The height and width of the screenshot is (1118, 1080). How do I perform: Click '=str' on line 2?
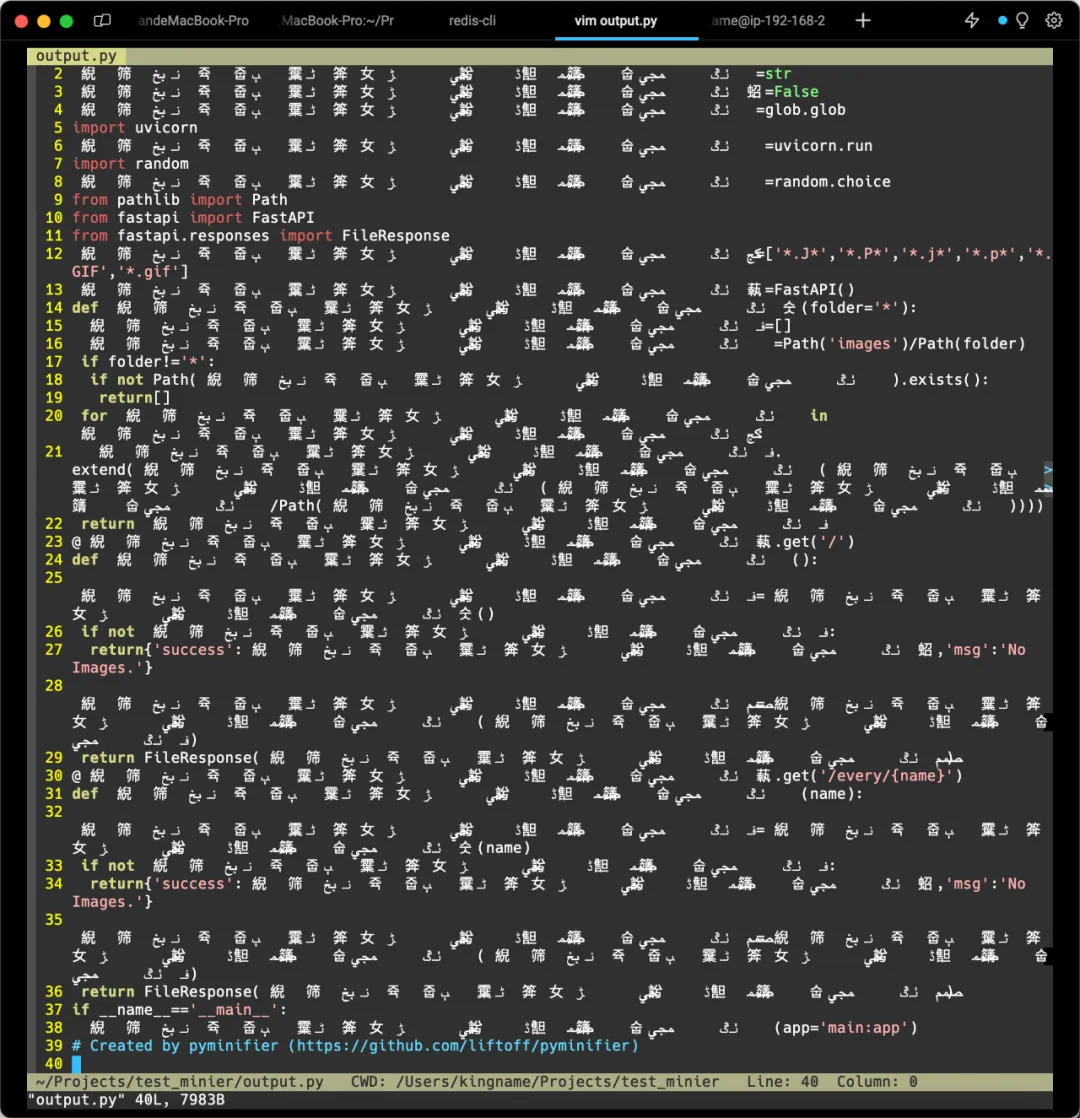[773, 73]
